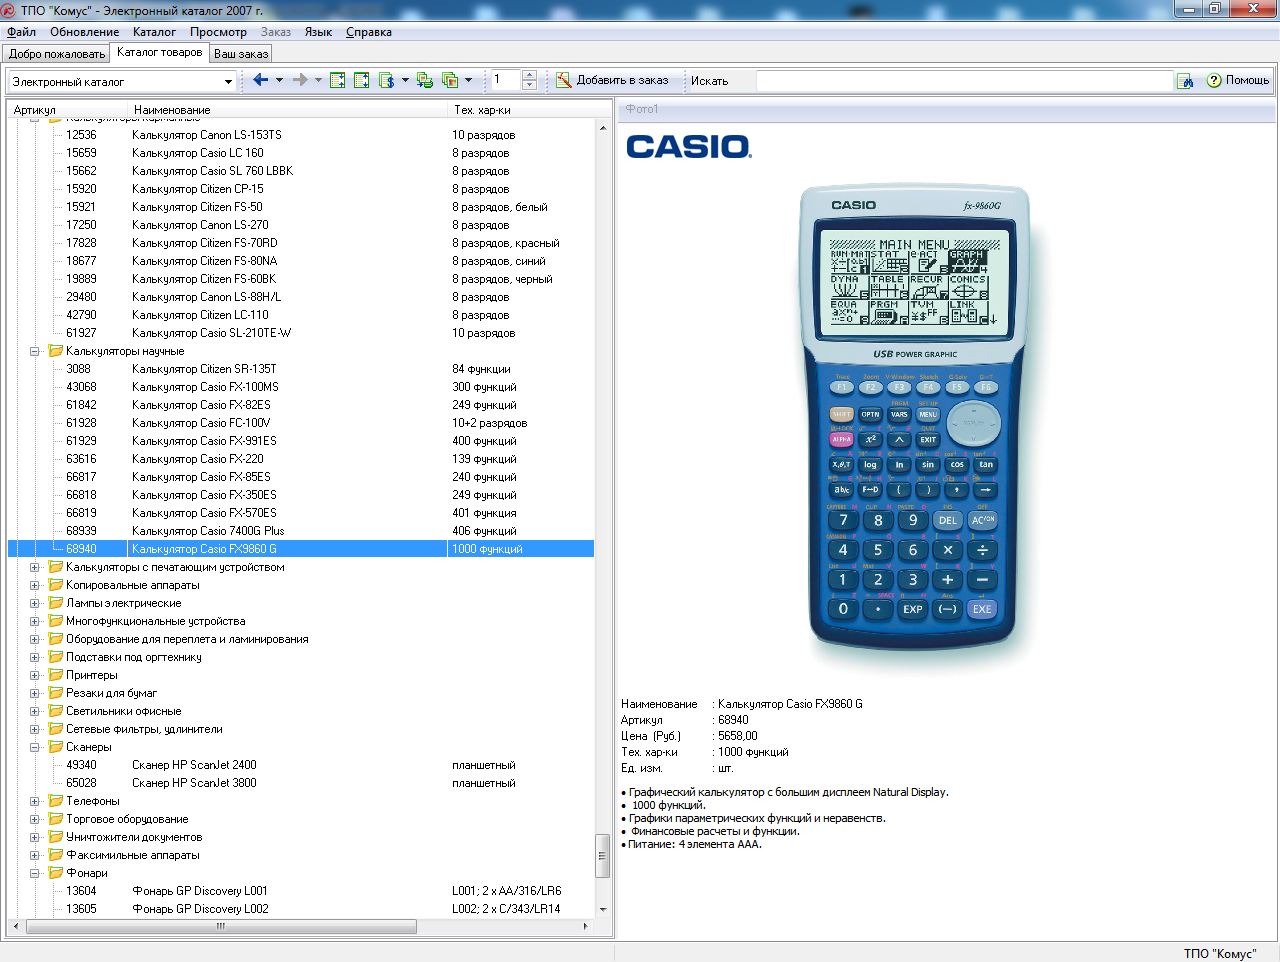Select the Каталог товаров tab

pyautogui.click(x=160, y=52)
